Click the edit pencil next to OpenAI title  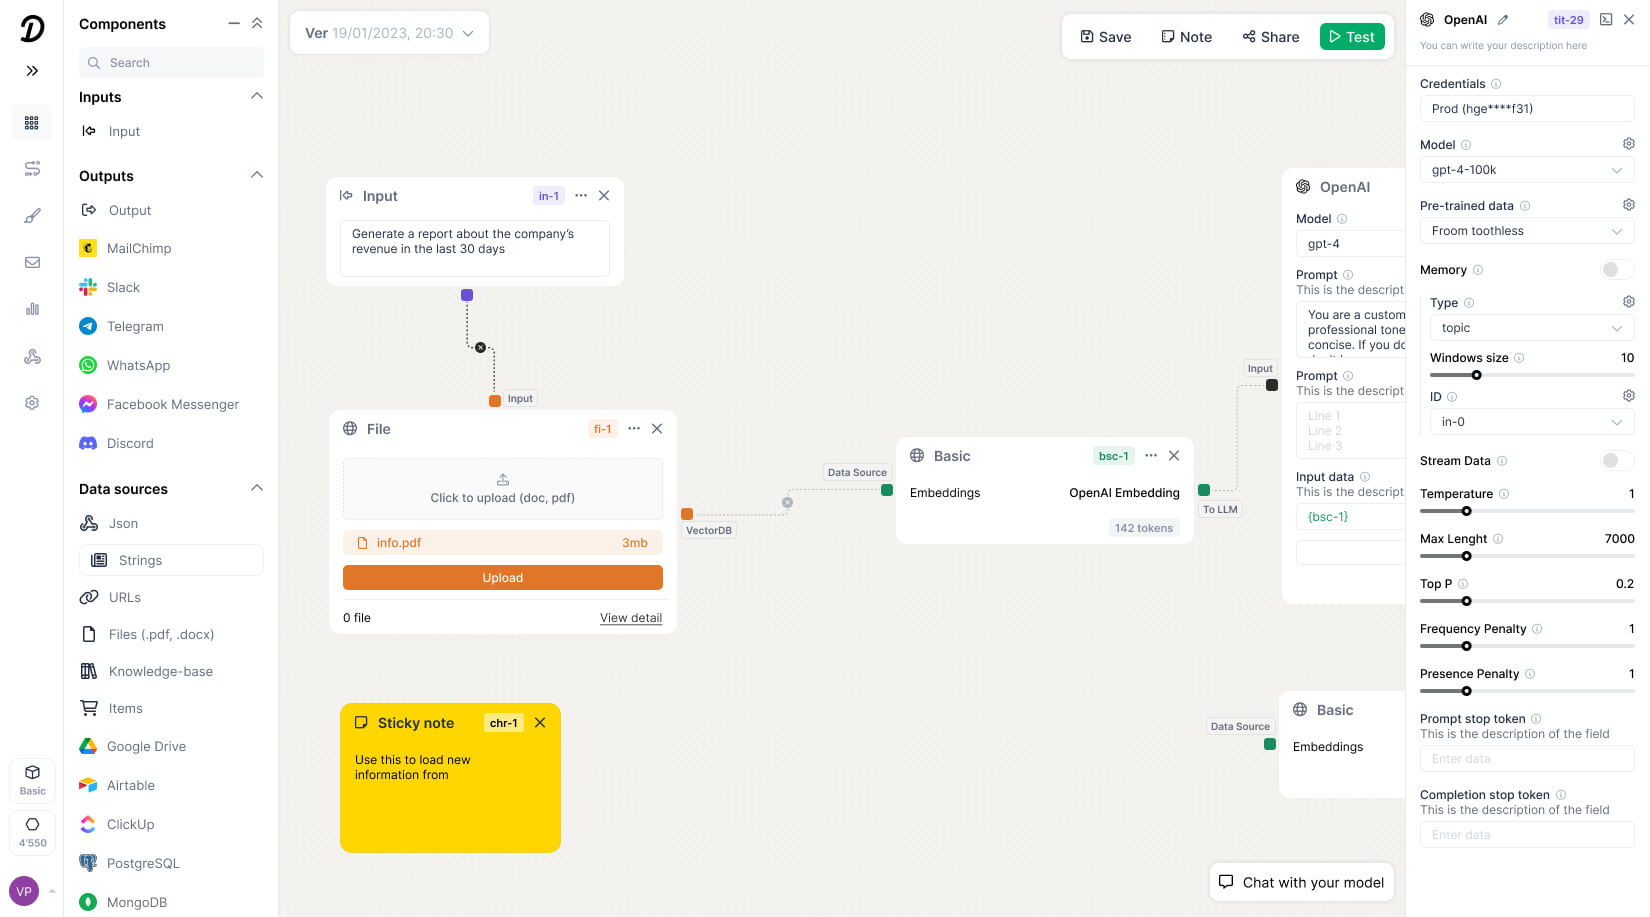(x=1504, y=19)
